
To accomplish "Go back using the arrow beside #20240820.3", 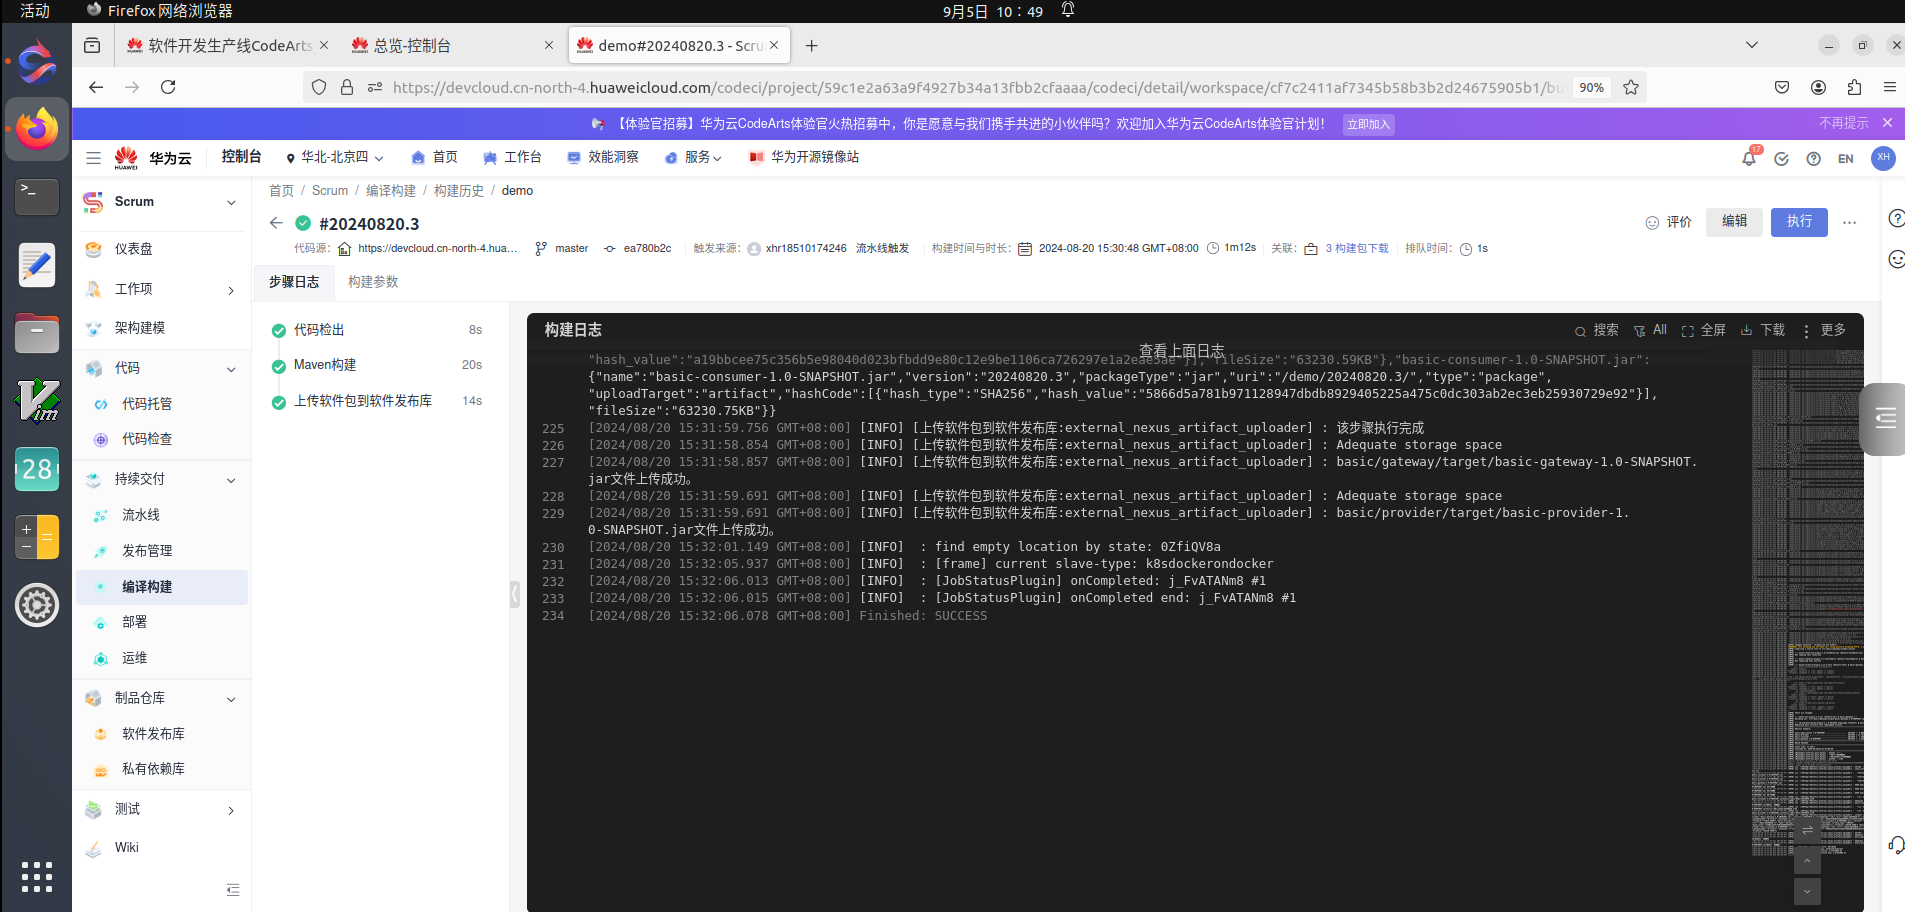I will click(276, 223).
